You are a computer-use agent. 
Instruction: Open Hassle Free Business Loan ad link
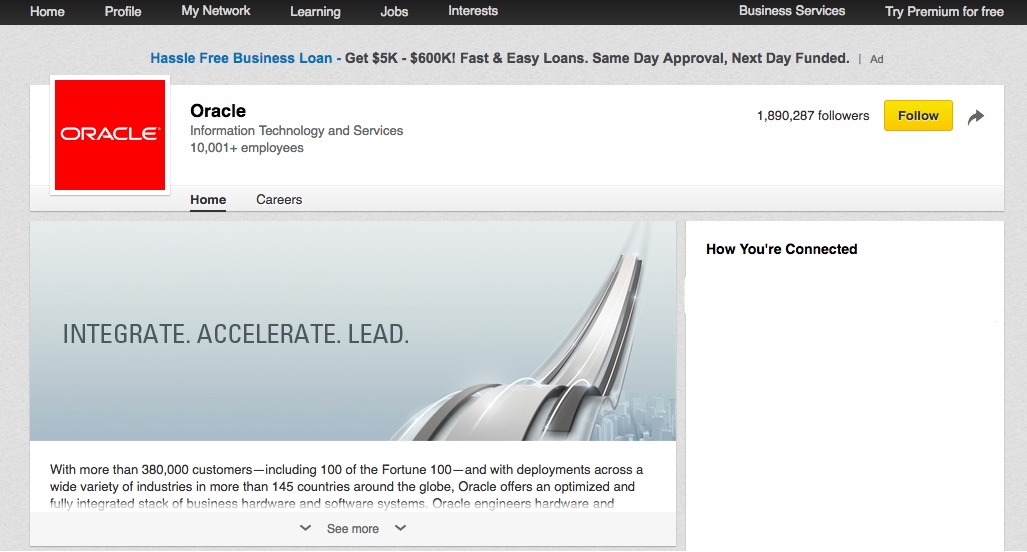pos(241,58)
